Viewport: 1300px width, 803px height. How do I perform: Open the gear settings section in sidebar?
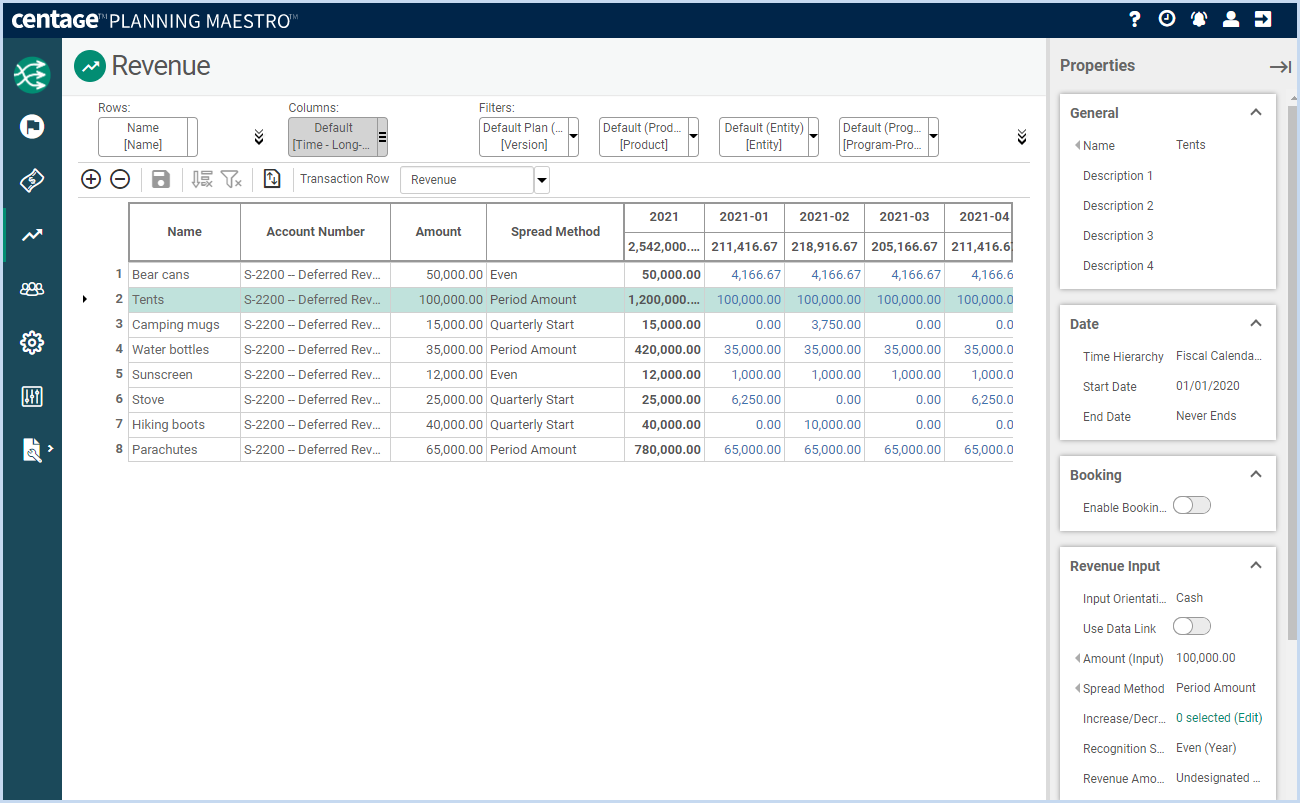tap(32, 343)
